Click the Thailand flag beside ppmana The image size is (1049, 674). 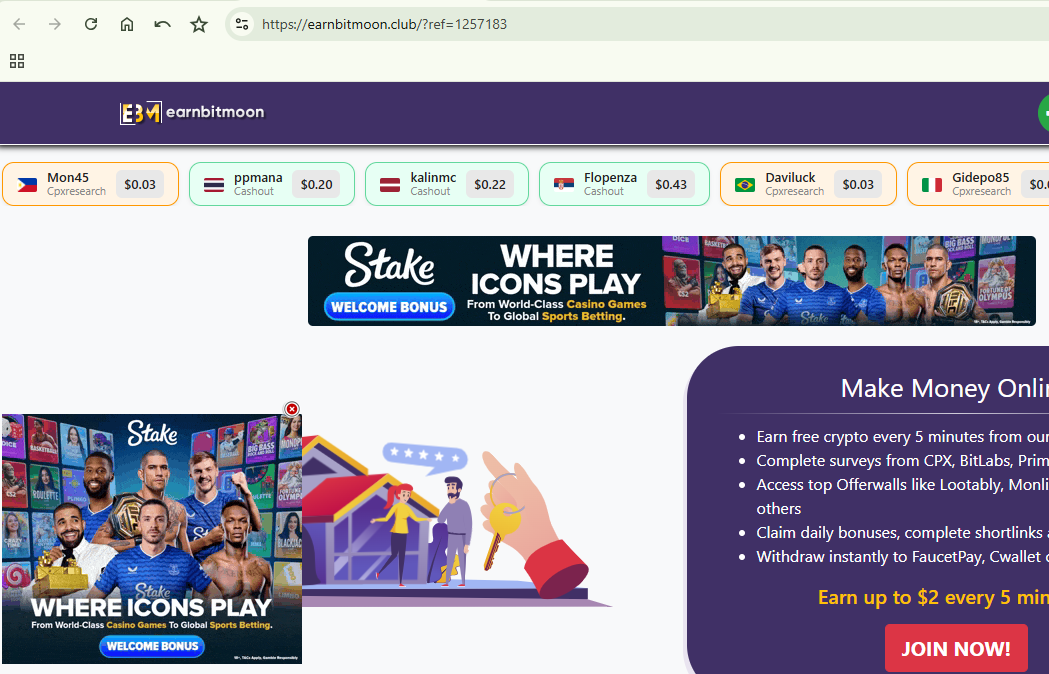point(214,185)
